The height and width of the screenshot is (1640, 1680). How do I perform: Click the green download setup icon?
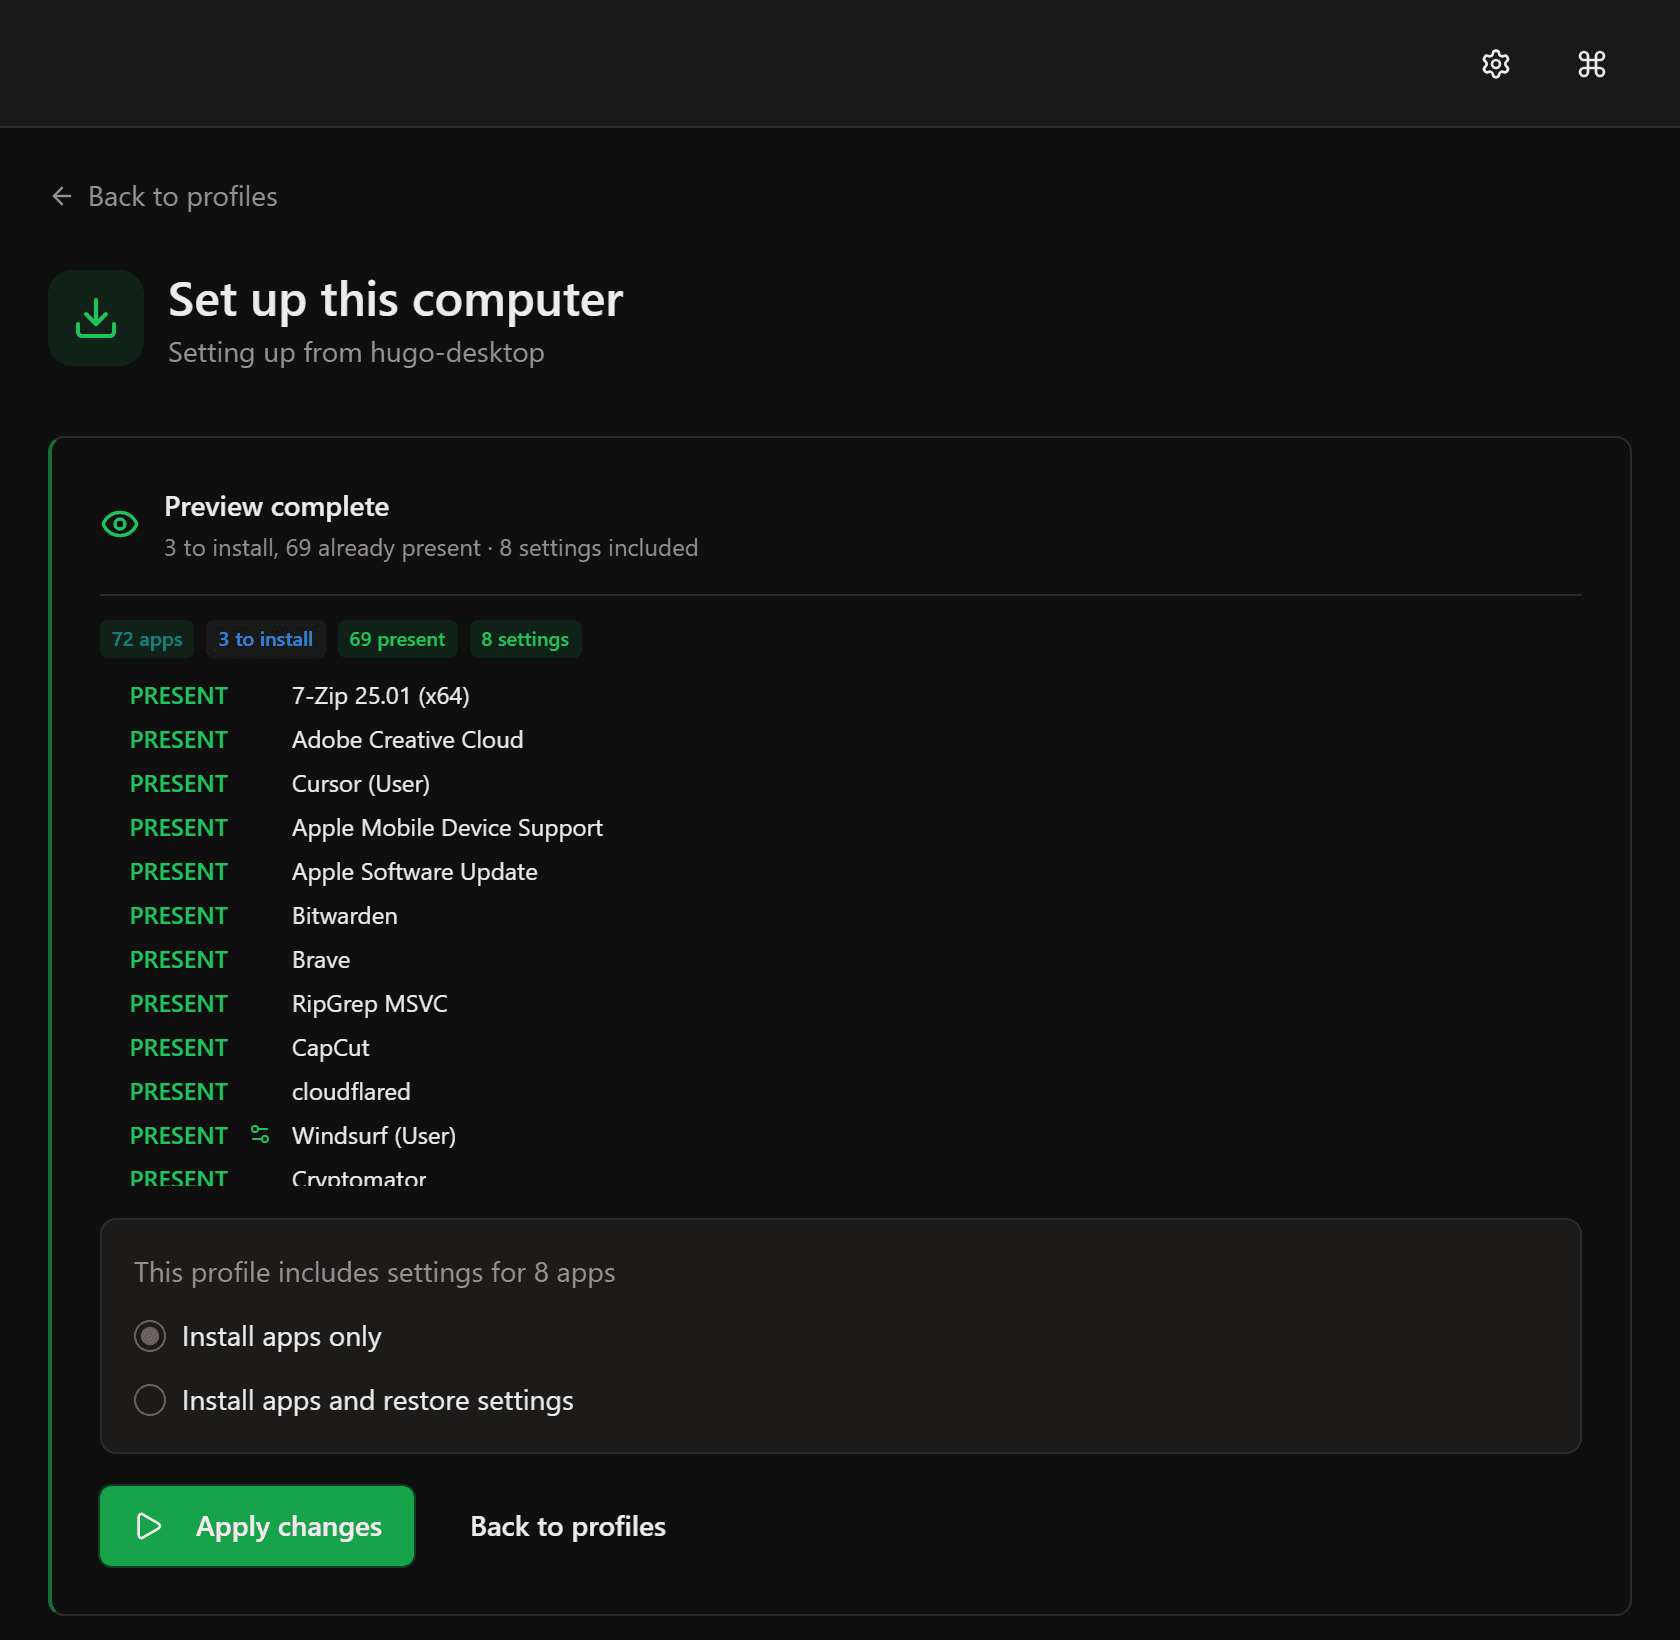click(96, 318)
